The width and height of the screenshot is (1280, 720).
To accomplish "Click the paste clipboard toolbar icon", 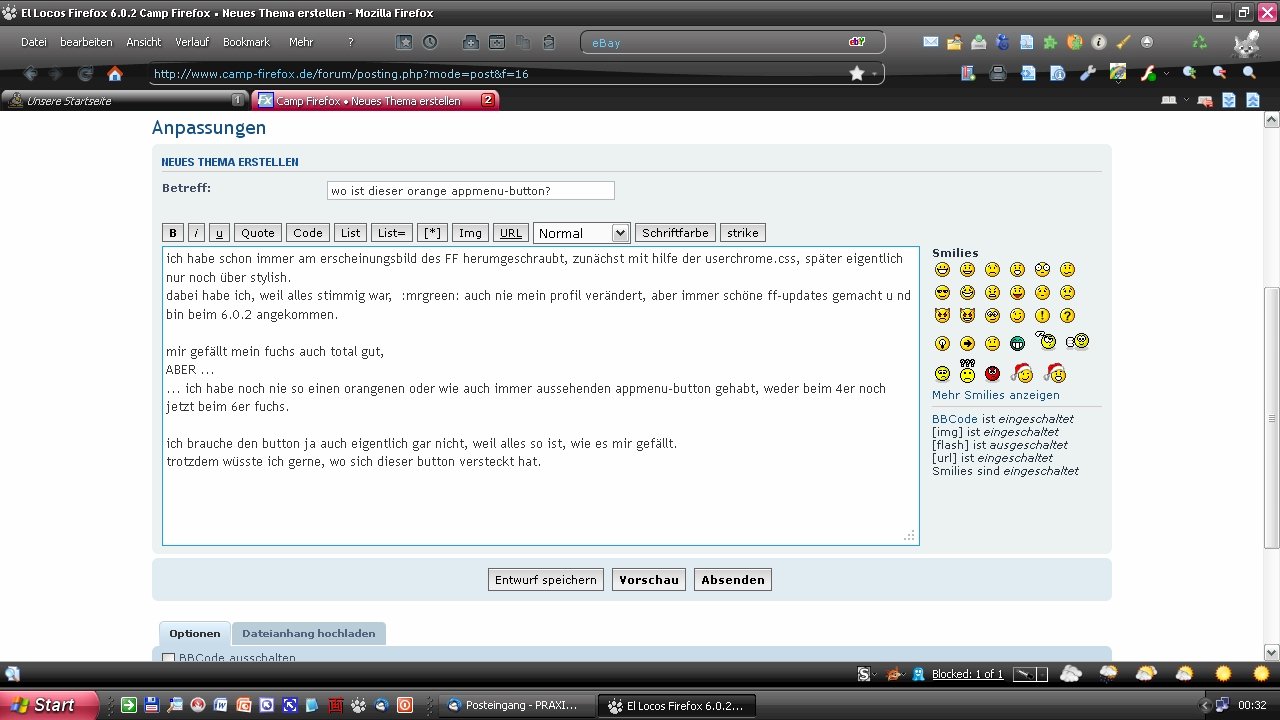I will pyautogui.click(x=548, y=42).
